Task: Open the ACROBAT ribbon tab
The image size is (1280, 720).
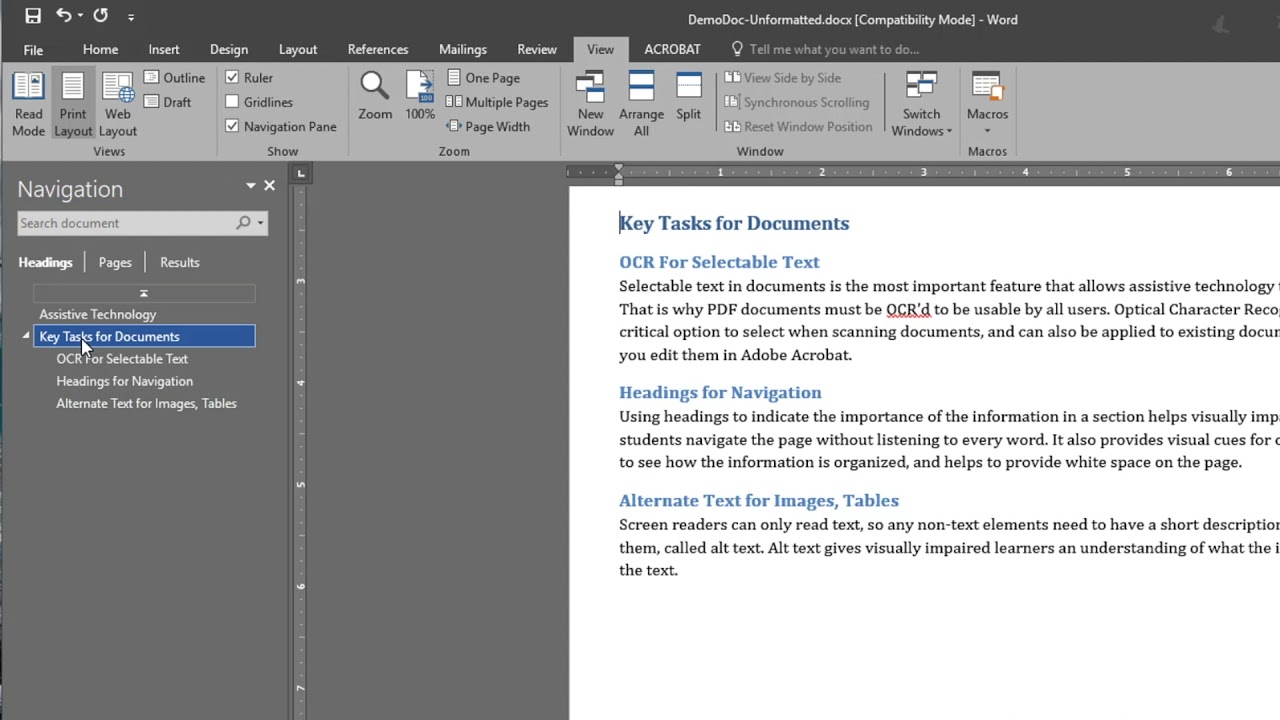Action: 673,49
